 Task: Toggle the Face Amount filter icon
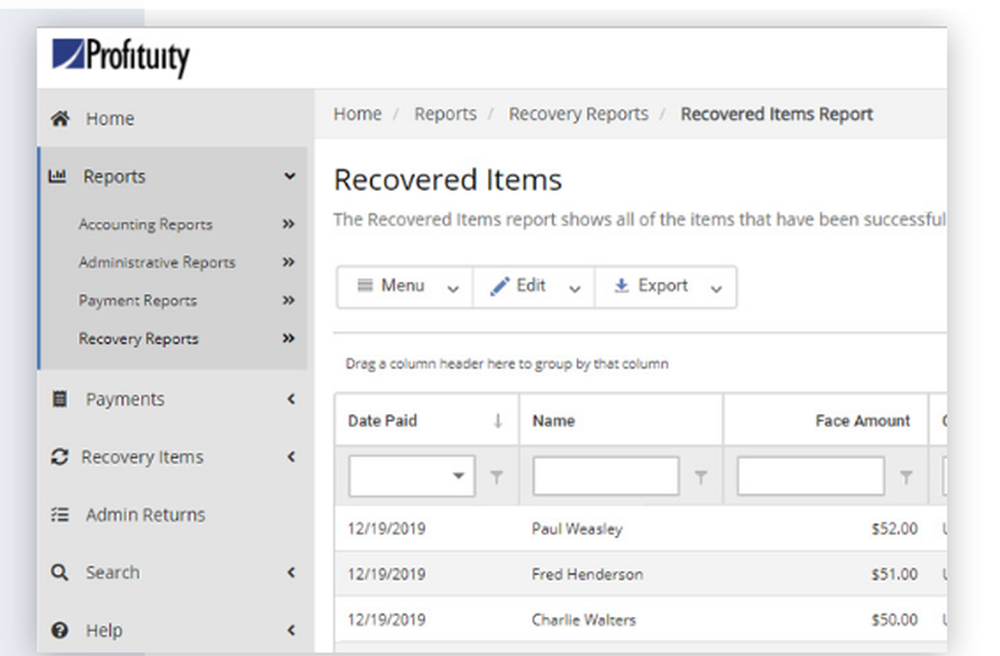pyautogui.click(x=906, y=475)
